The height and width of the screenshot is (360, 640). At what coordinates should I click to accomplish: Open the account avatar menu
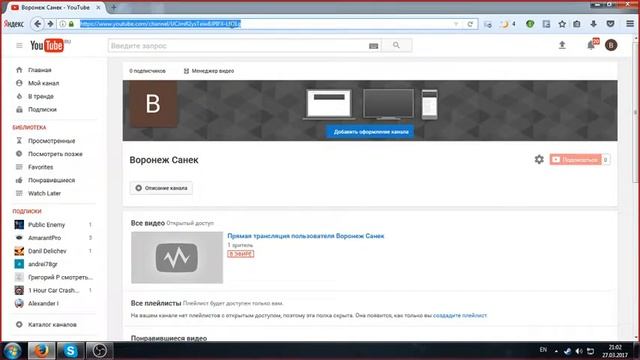[611, 45]
